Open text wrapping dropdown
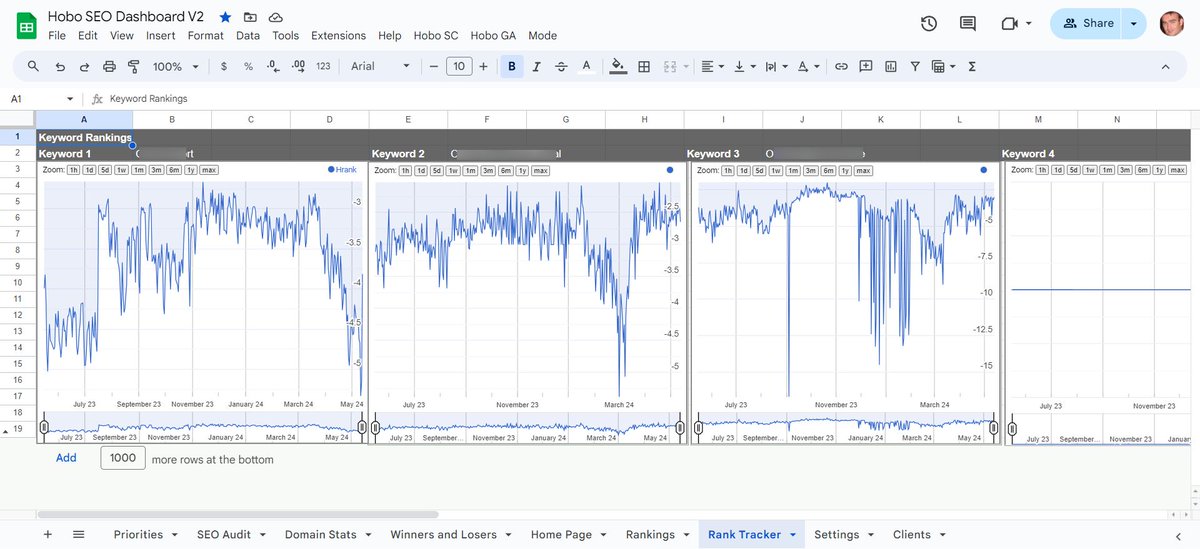1200x549 pixels. click(775, 66)
